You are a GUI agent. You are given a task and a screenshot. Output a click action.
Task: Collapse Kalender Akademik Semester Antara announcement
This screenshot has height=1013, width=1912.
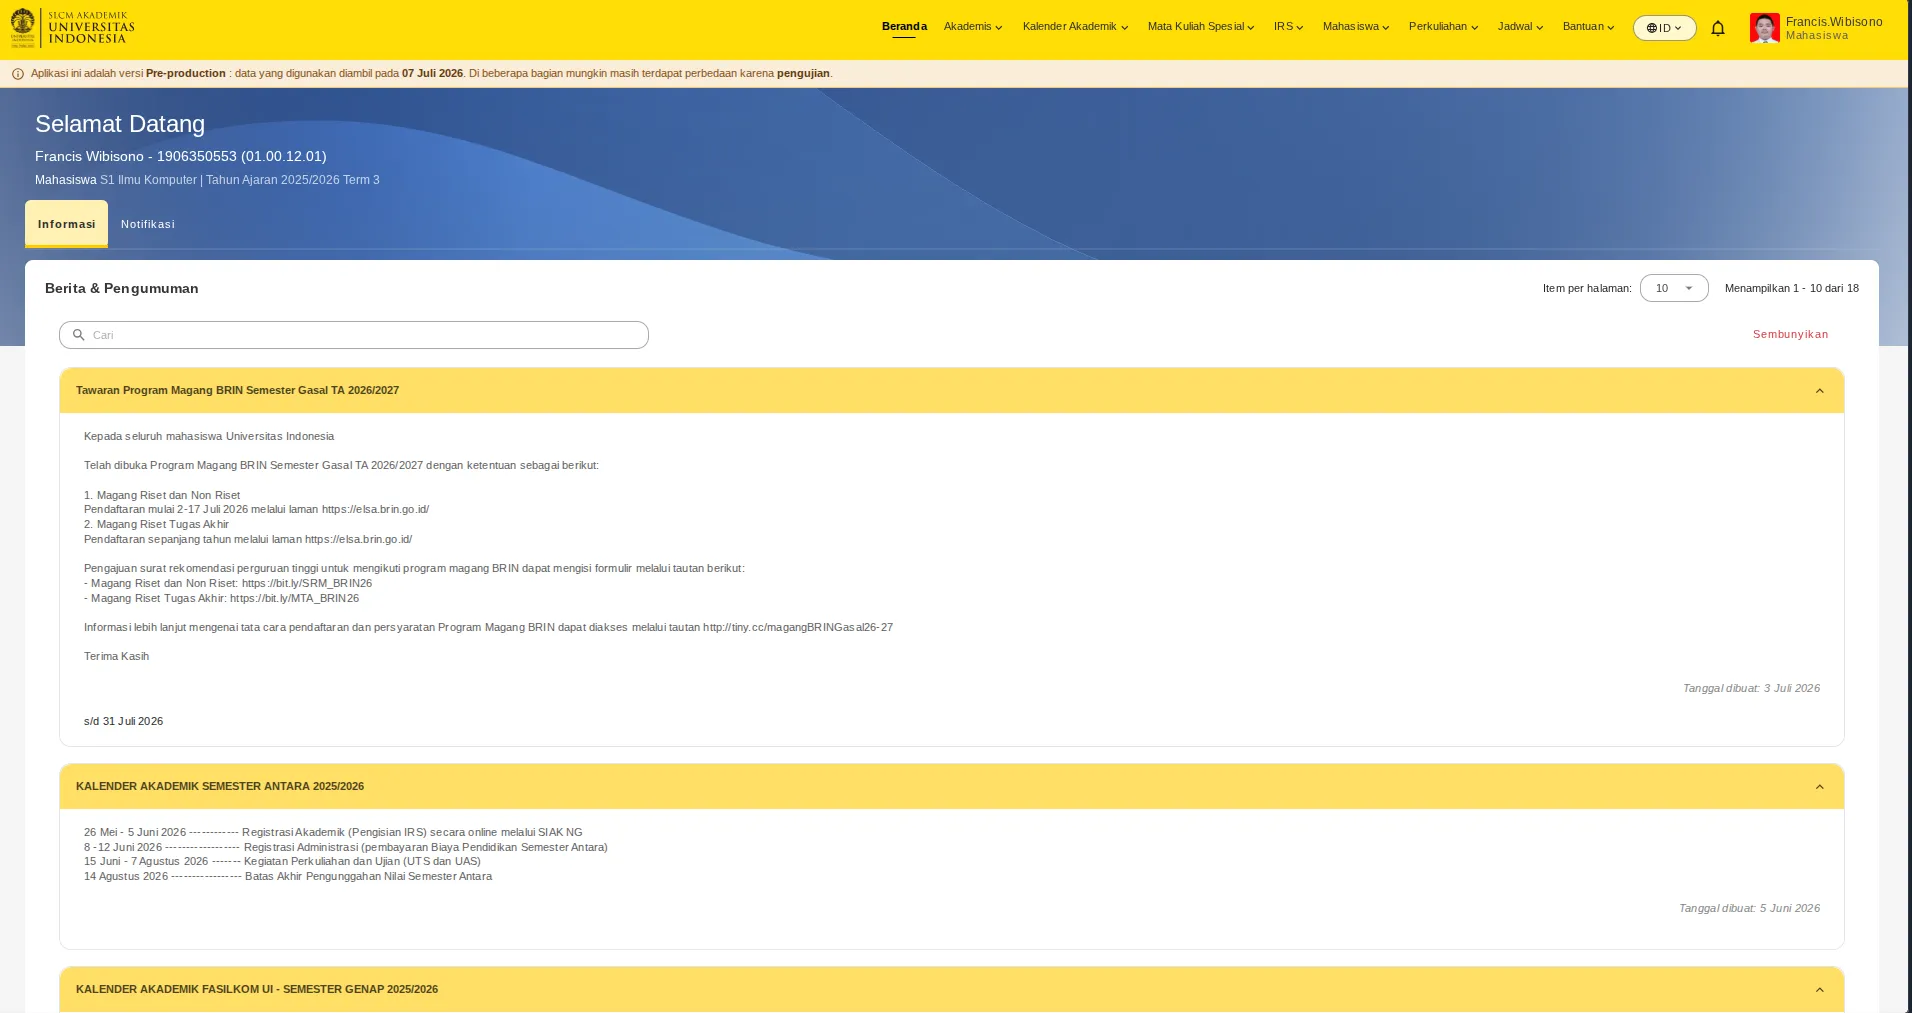pos(1819,787)
